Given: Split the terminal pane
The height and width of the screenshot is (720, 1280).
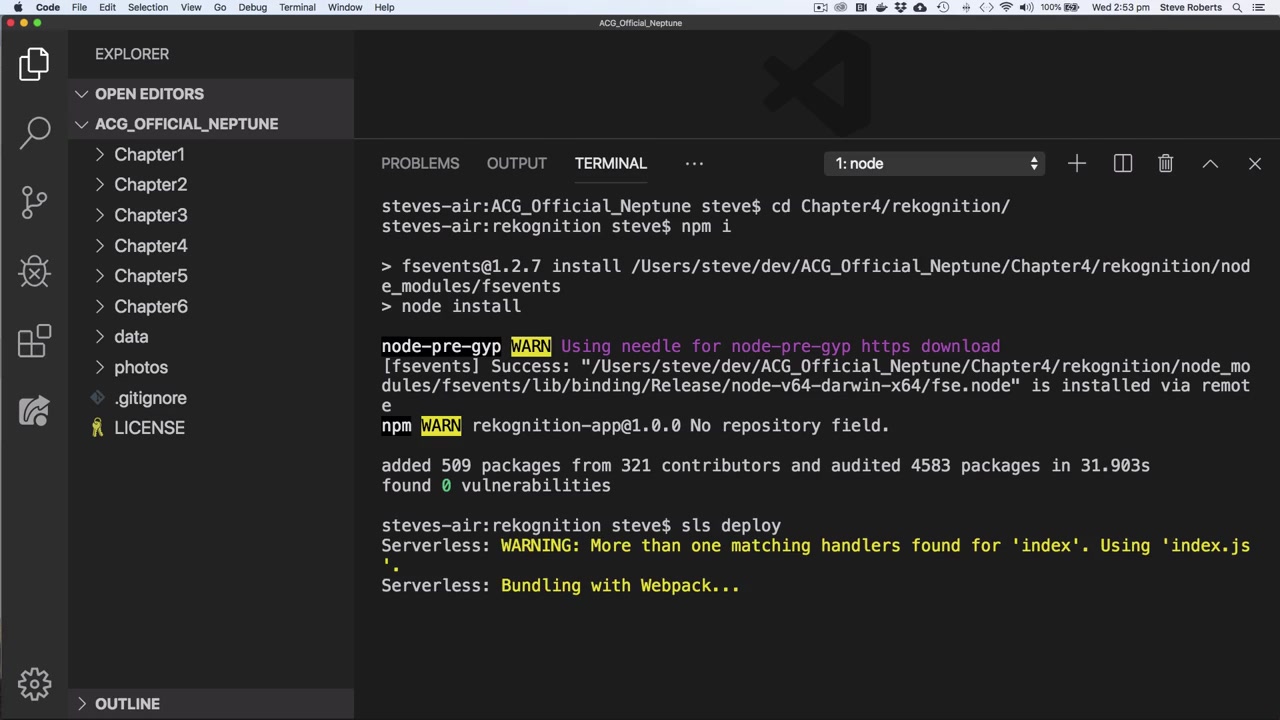Looking at the screenshot, I should pyautogui.click(x=1122, y=163).
